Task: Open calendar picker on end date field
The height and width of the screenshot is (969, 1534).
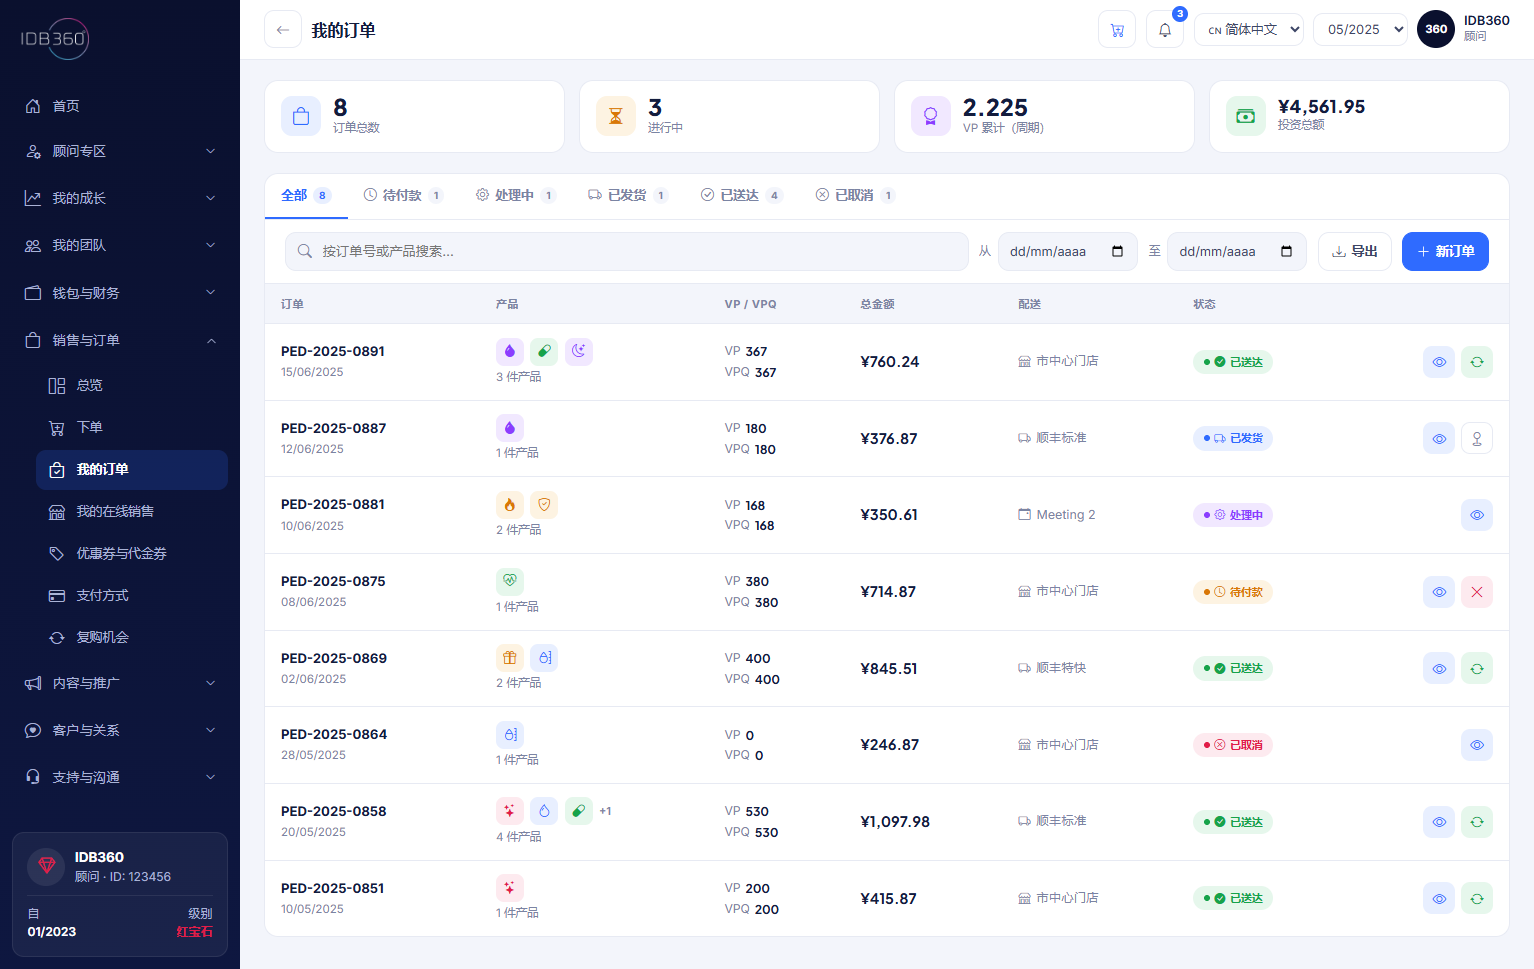Action: click(x=1287, y=251)
